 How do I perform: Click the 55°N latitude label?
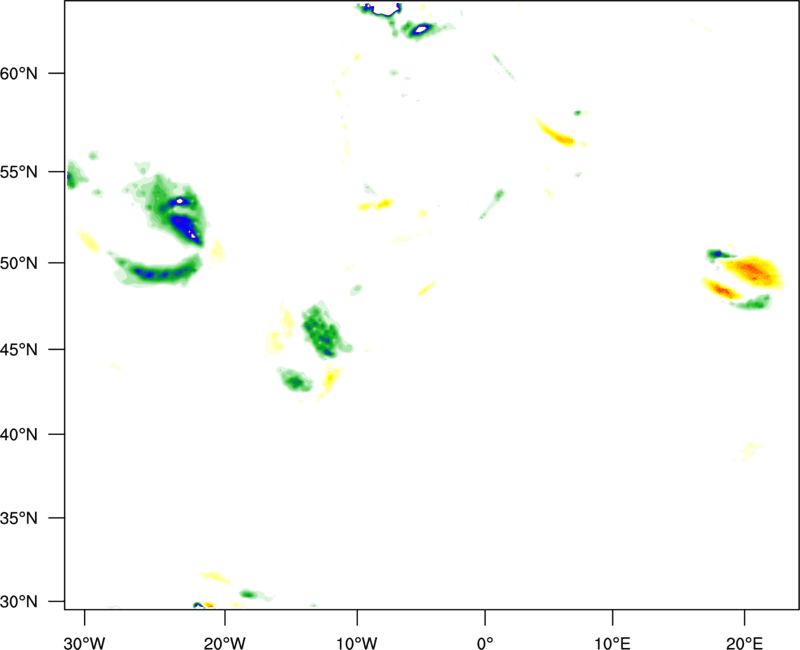coord(19,172)
